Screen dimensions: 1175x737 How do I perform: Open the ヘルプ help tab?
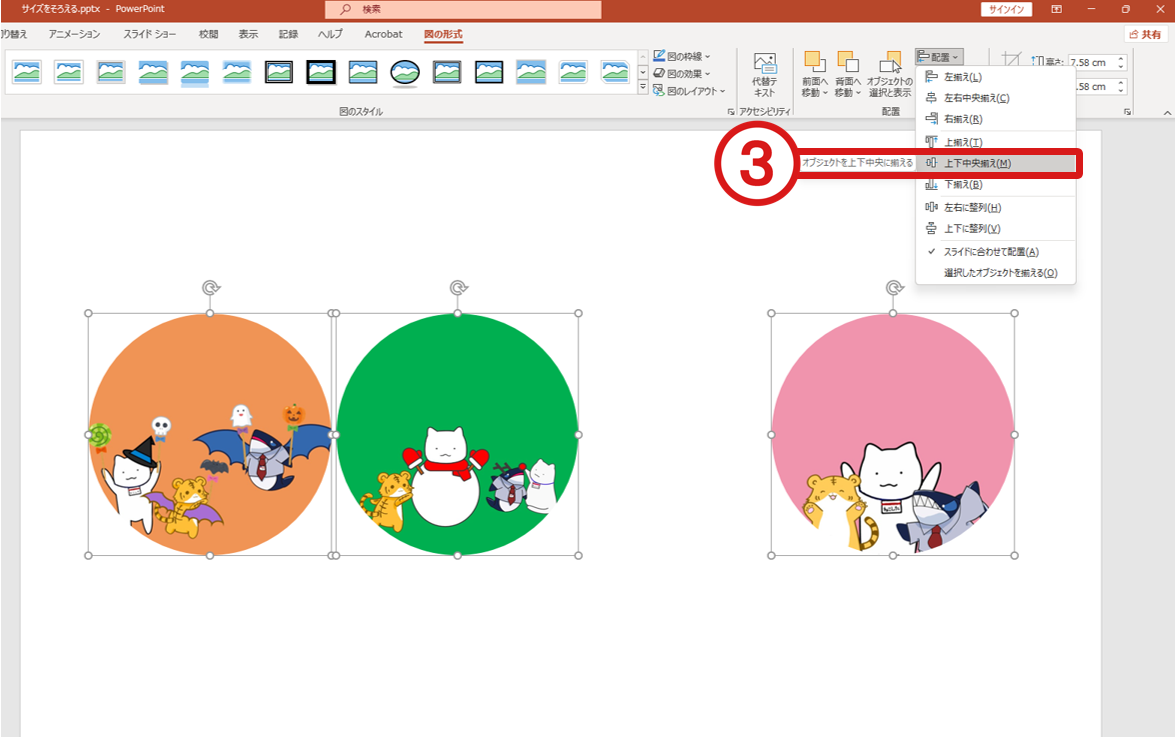pyautogui.click(x=330, y=34)
